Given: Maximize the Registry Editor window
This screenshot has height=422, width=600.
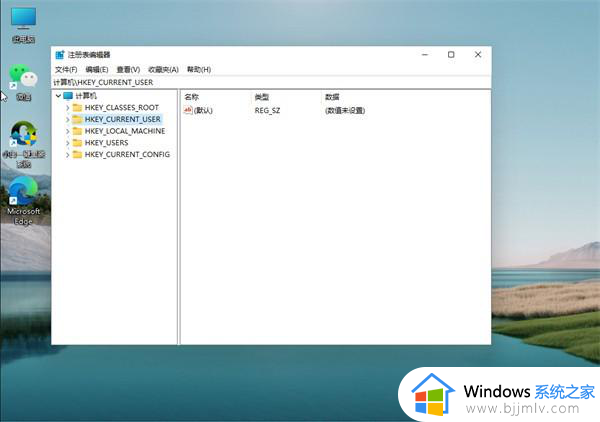Looking at the screenshot, I should [451, 55].
